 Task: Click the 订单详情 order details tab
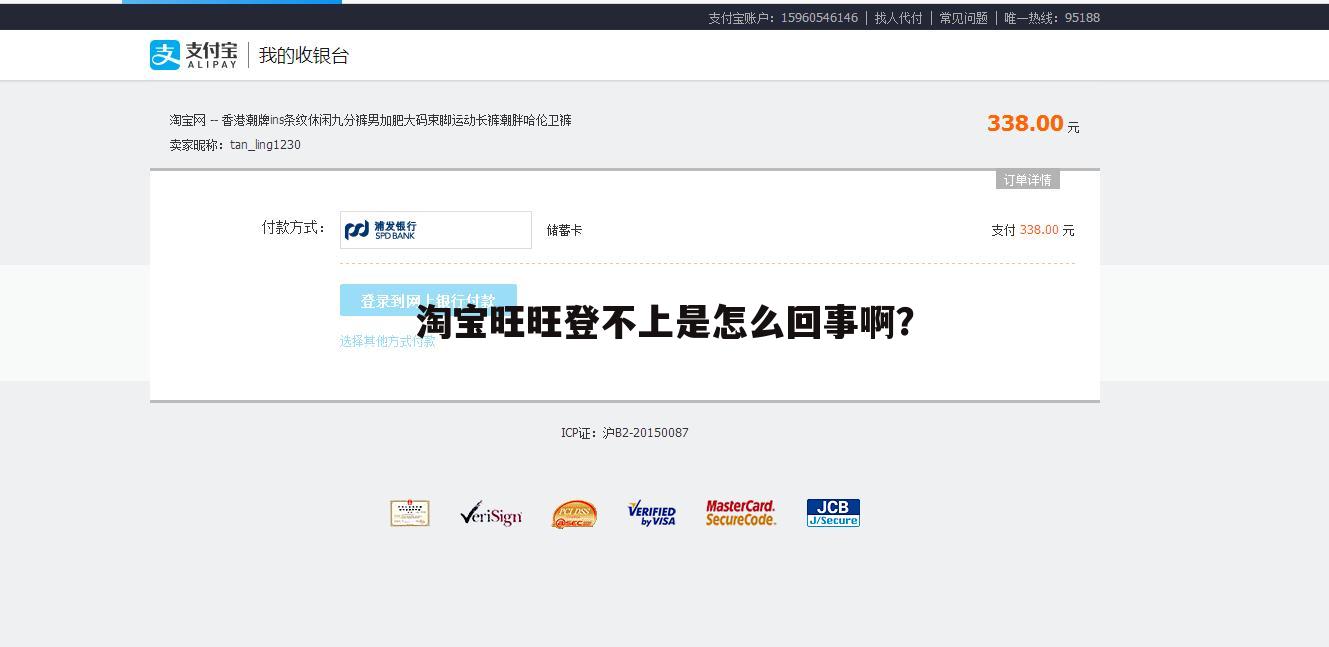point(1027,180)
